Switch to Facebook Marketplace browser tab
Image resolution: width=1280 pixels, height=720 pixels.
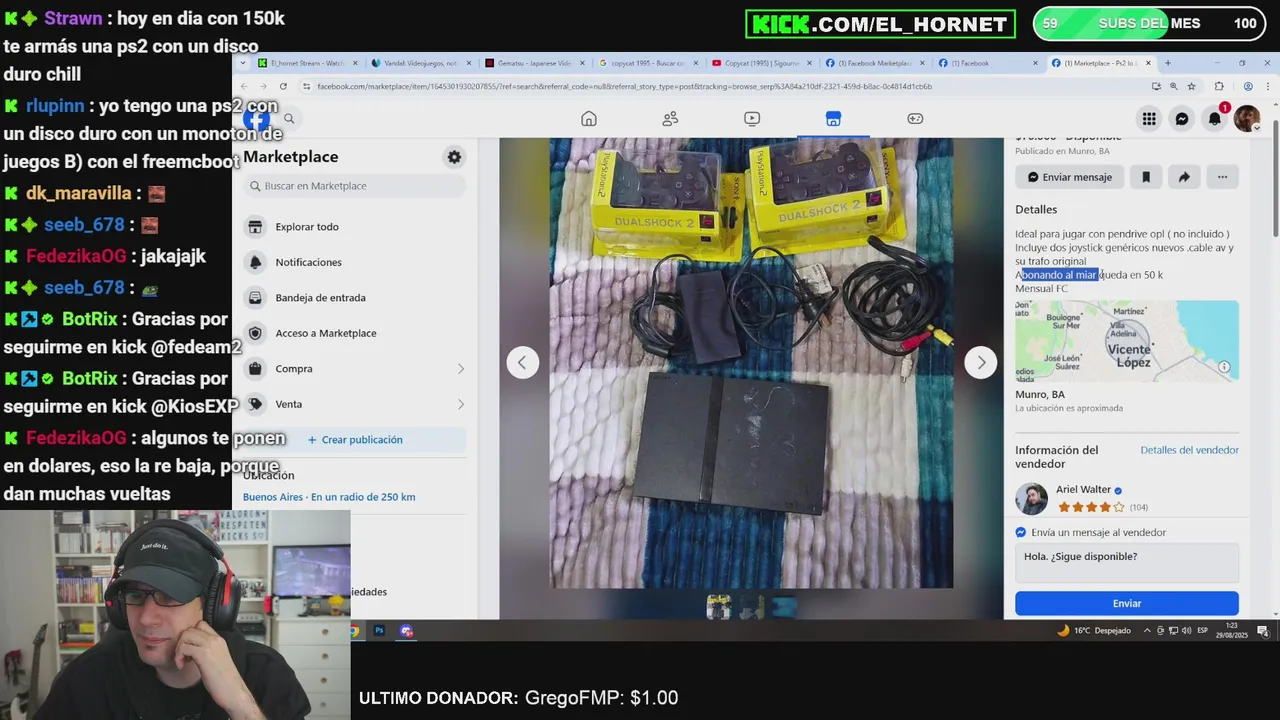click(875, 63)
